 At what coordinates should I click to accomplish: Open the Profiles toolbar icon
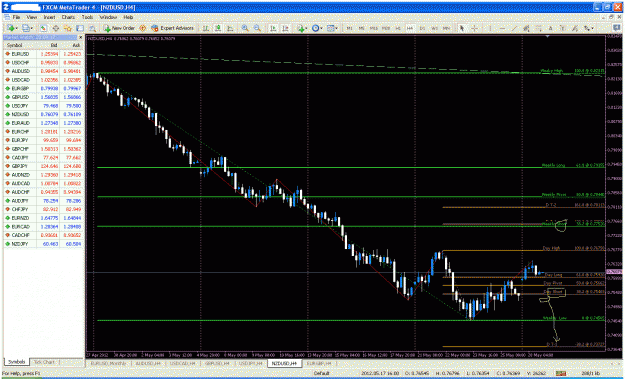point(26,28)
